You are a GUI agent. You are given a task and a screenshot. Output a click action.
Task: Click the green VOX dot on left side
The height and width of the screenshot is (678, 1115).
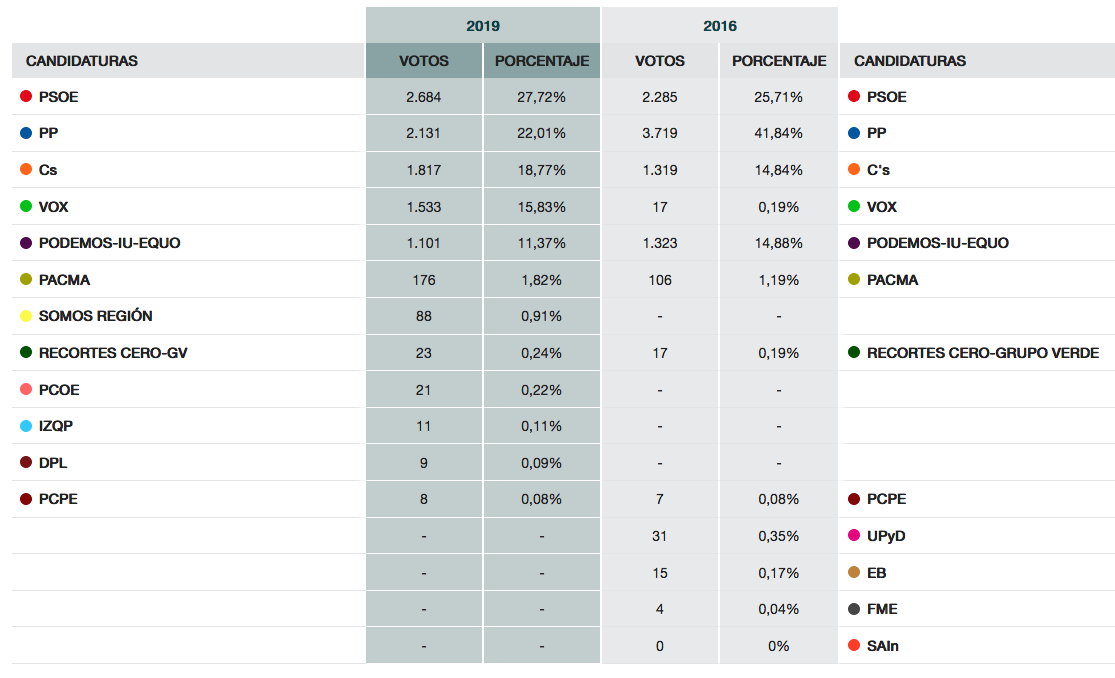coord(26,207)
